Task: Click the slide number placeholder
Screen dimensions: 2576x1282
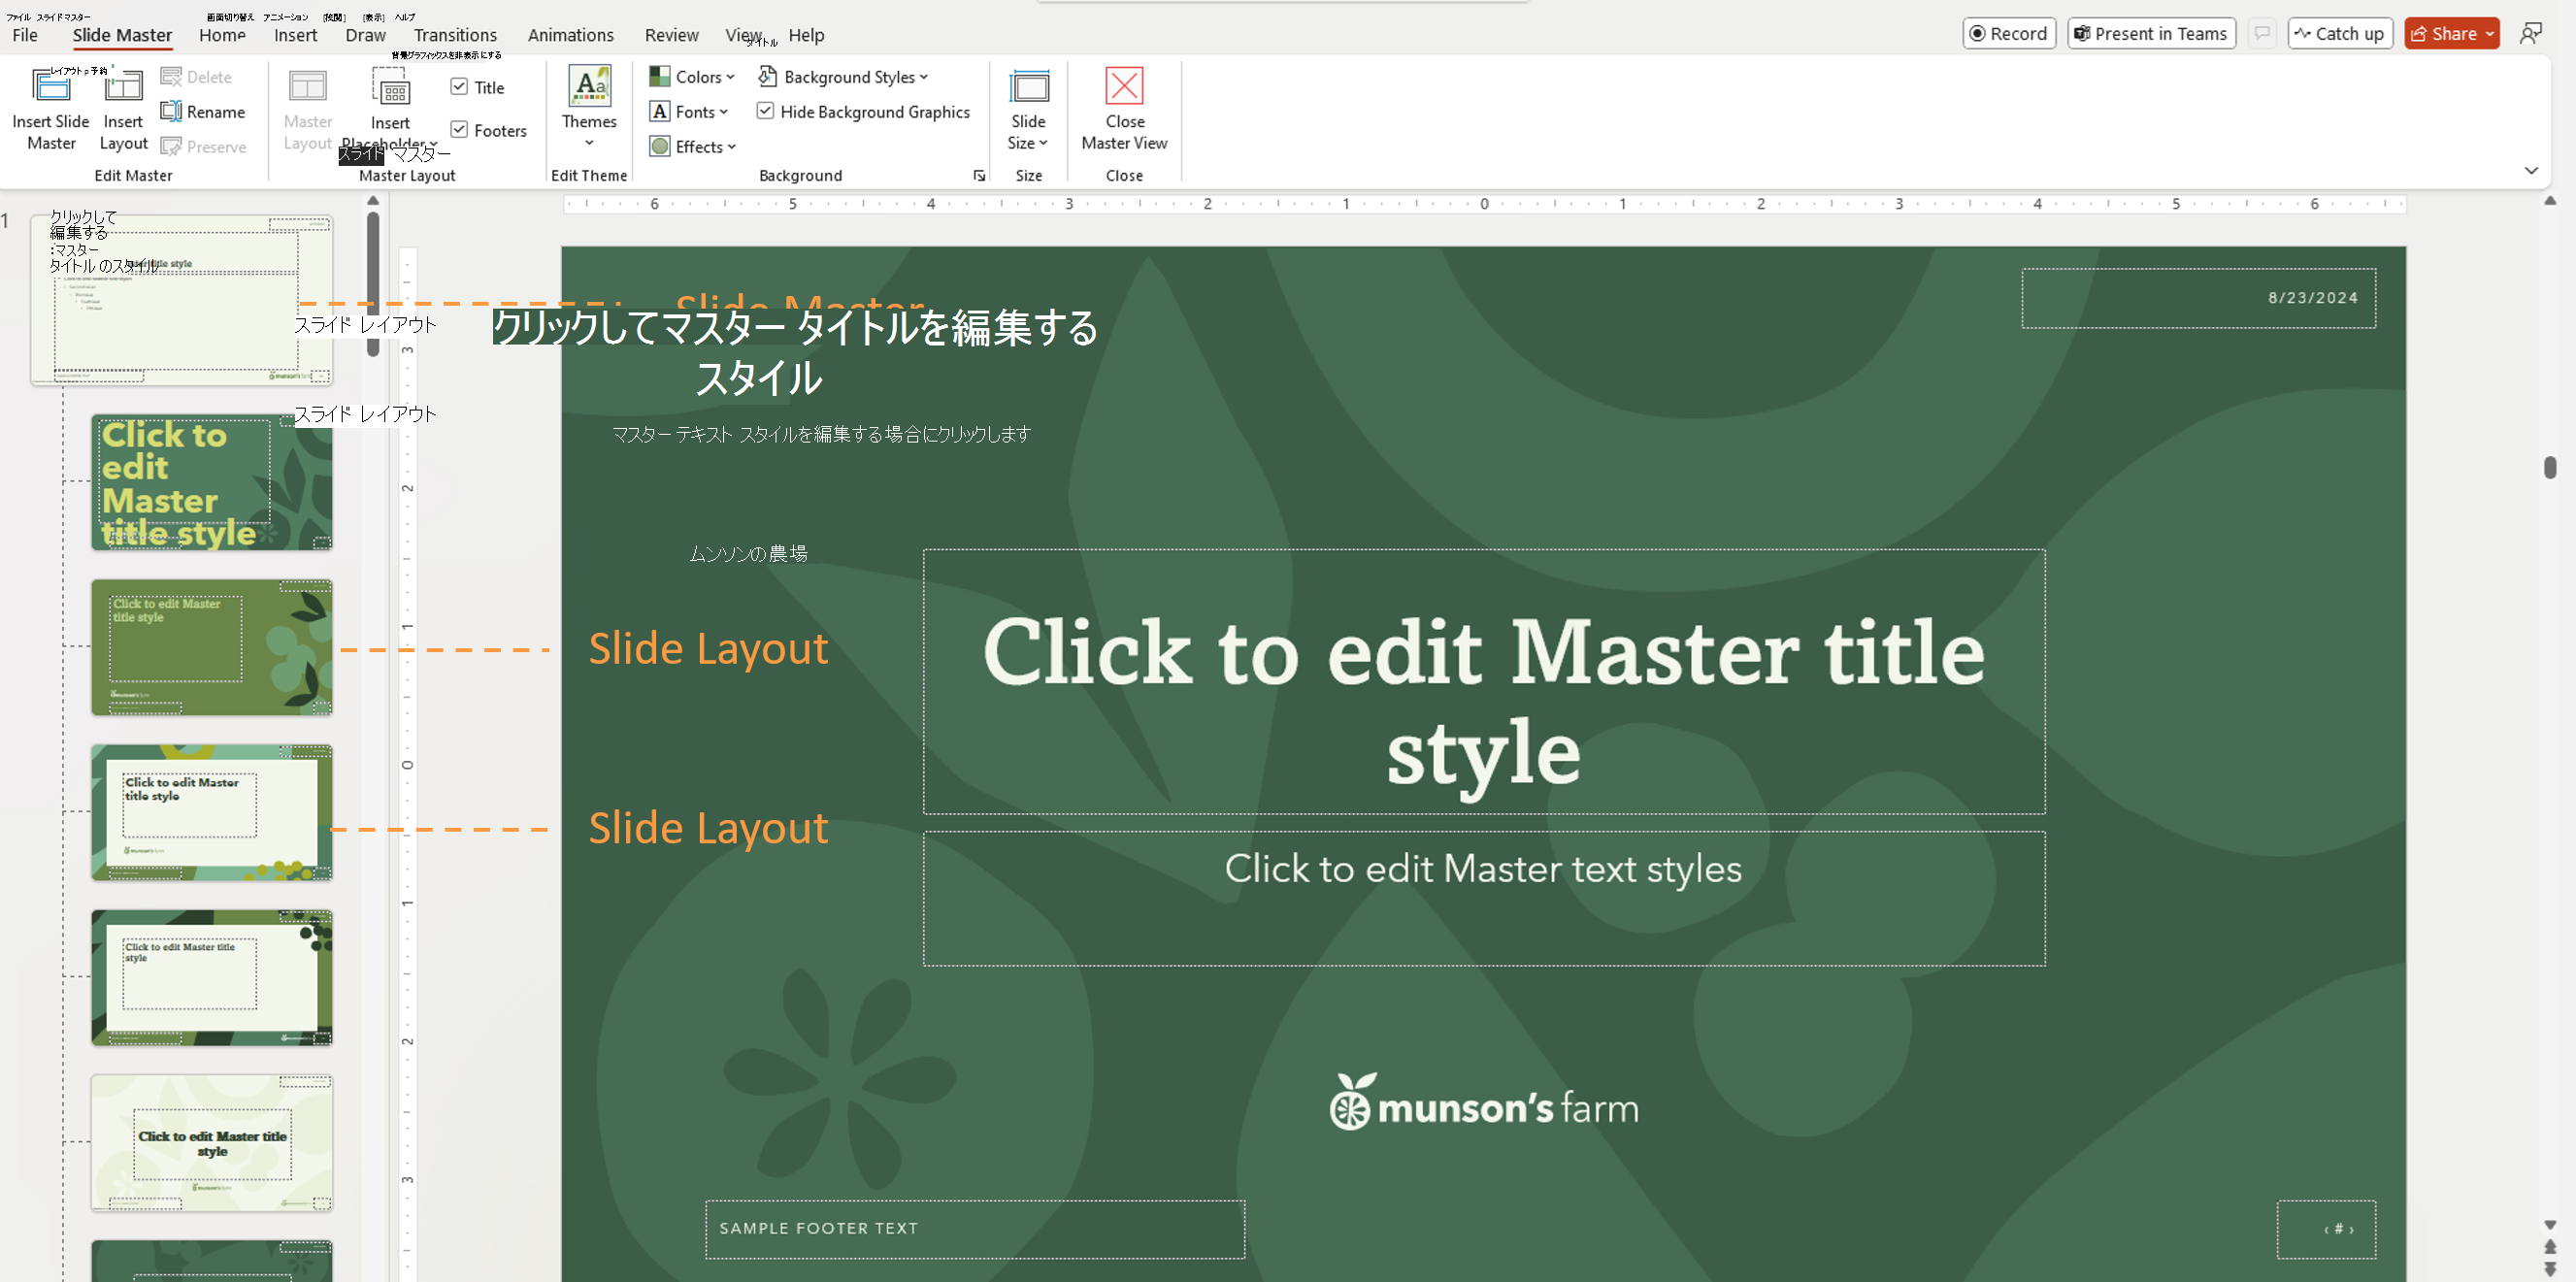Action: tap(2326, 1229)
